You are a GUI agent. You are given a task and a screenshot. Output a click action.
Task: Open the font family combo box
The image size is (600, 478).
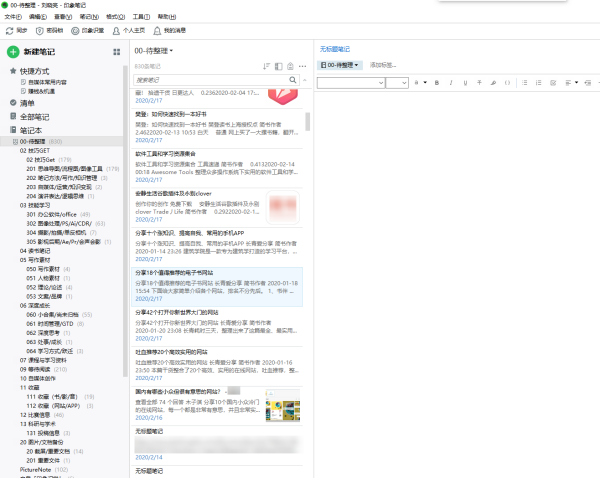coord(351,83)
